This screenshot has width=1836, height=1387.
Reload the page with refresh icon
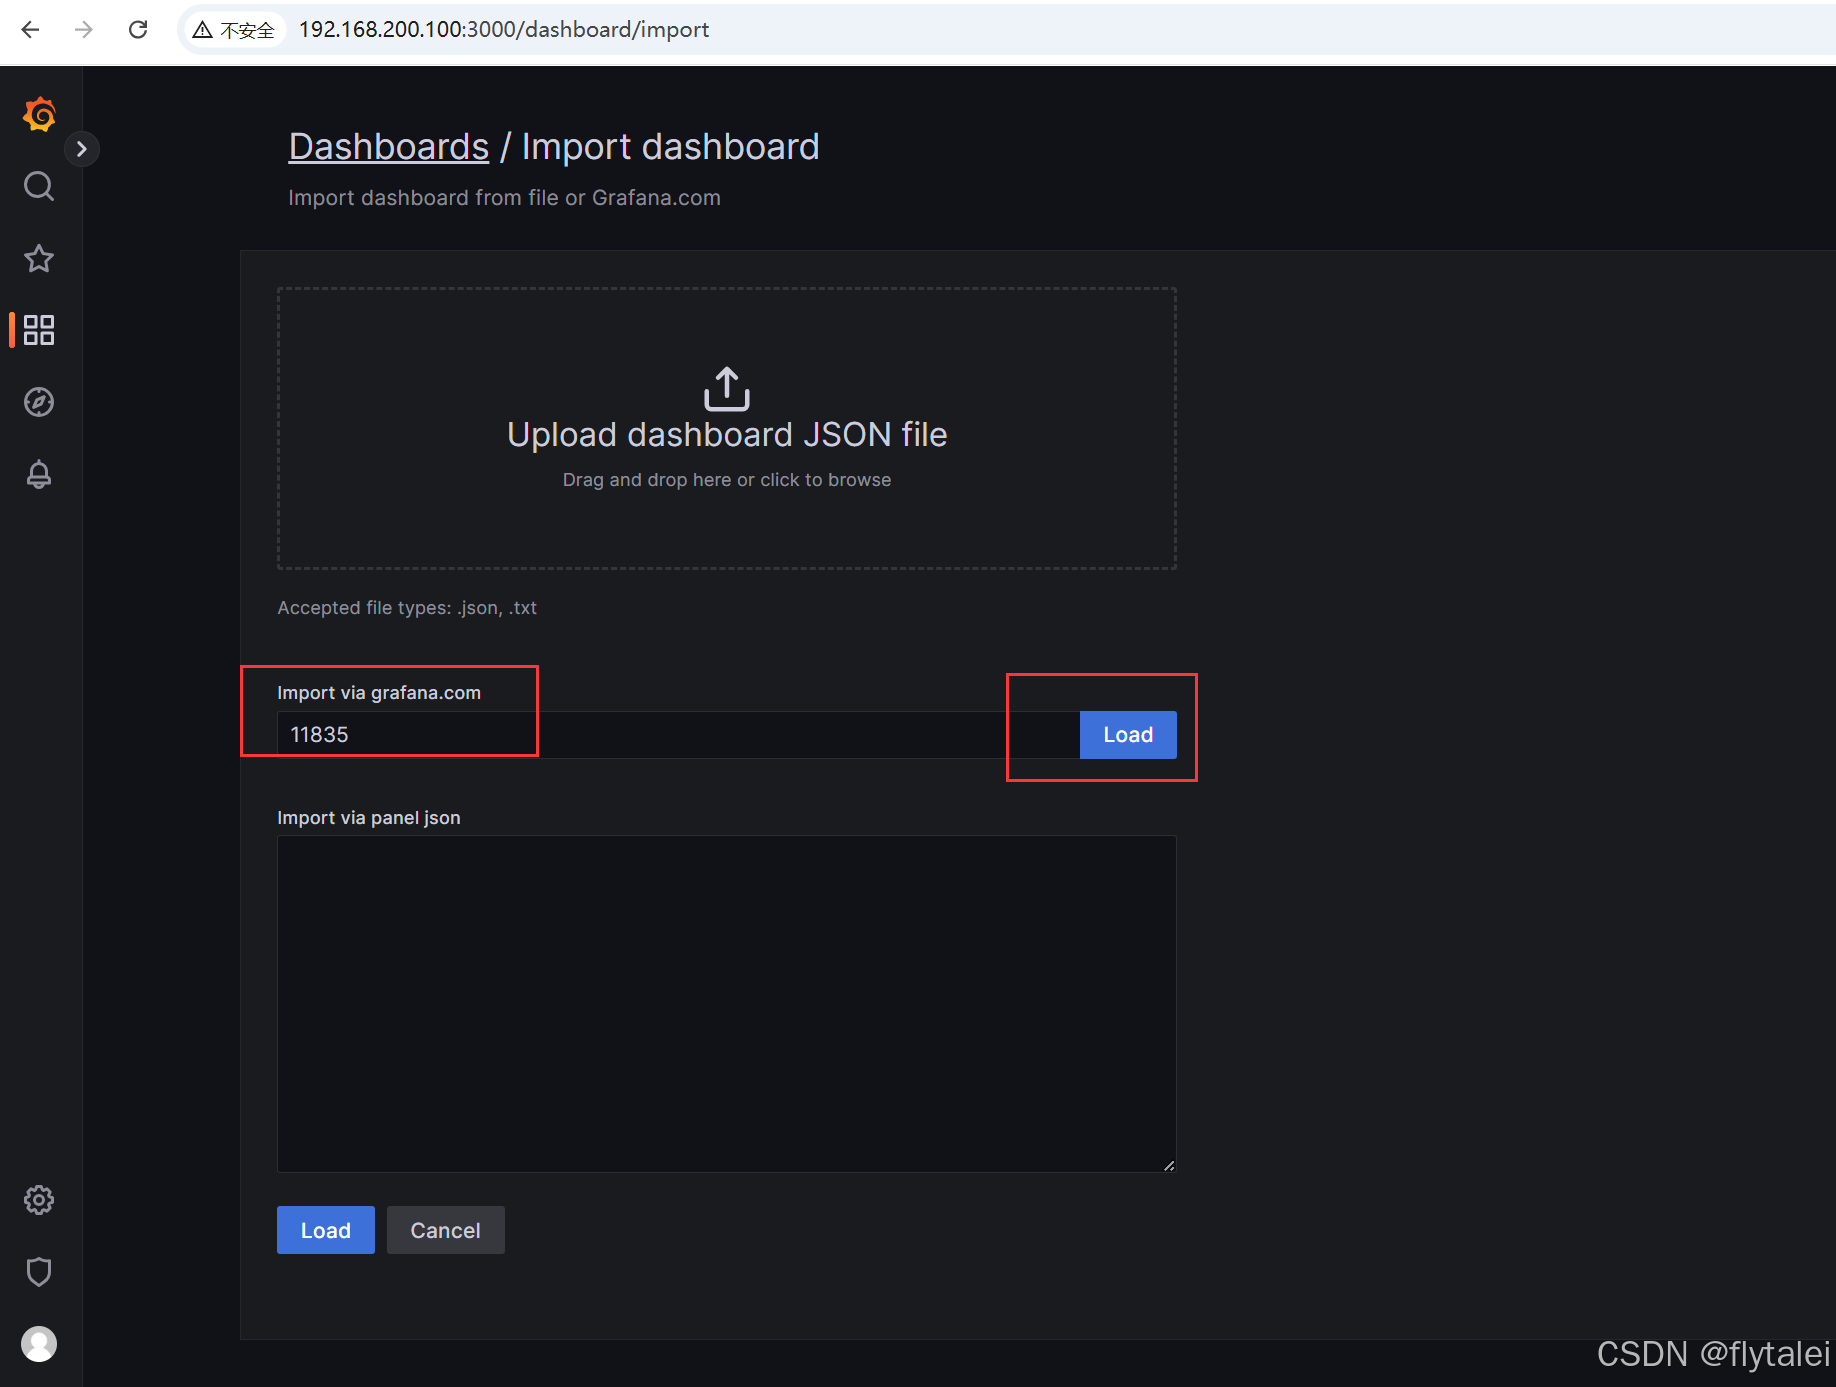pyautogui.click(x=138, y=30)
